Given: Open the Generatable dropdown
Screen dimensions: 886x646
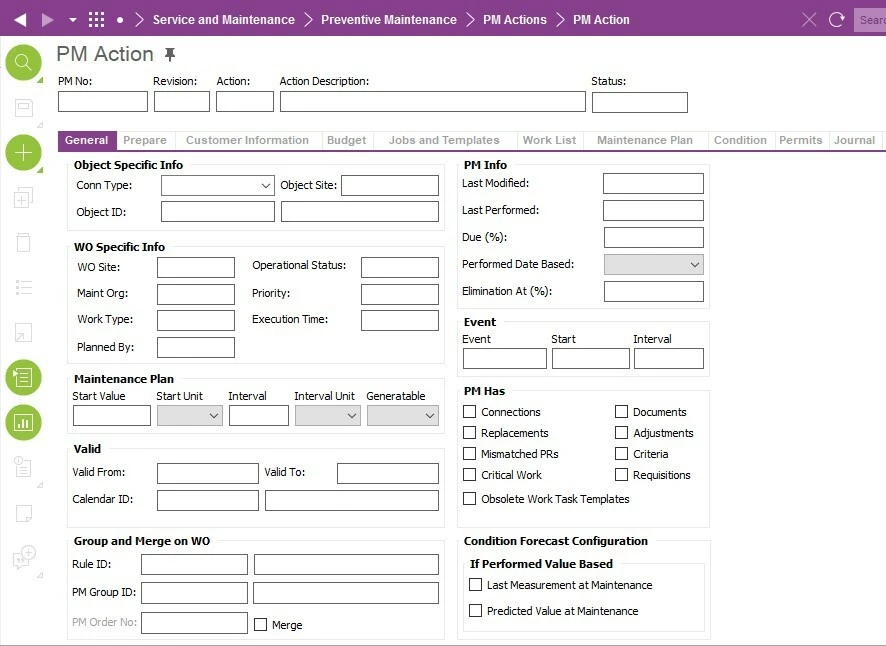Looking at the screenshot, I should point(402,416).
